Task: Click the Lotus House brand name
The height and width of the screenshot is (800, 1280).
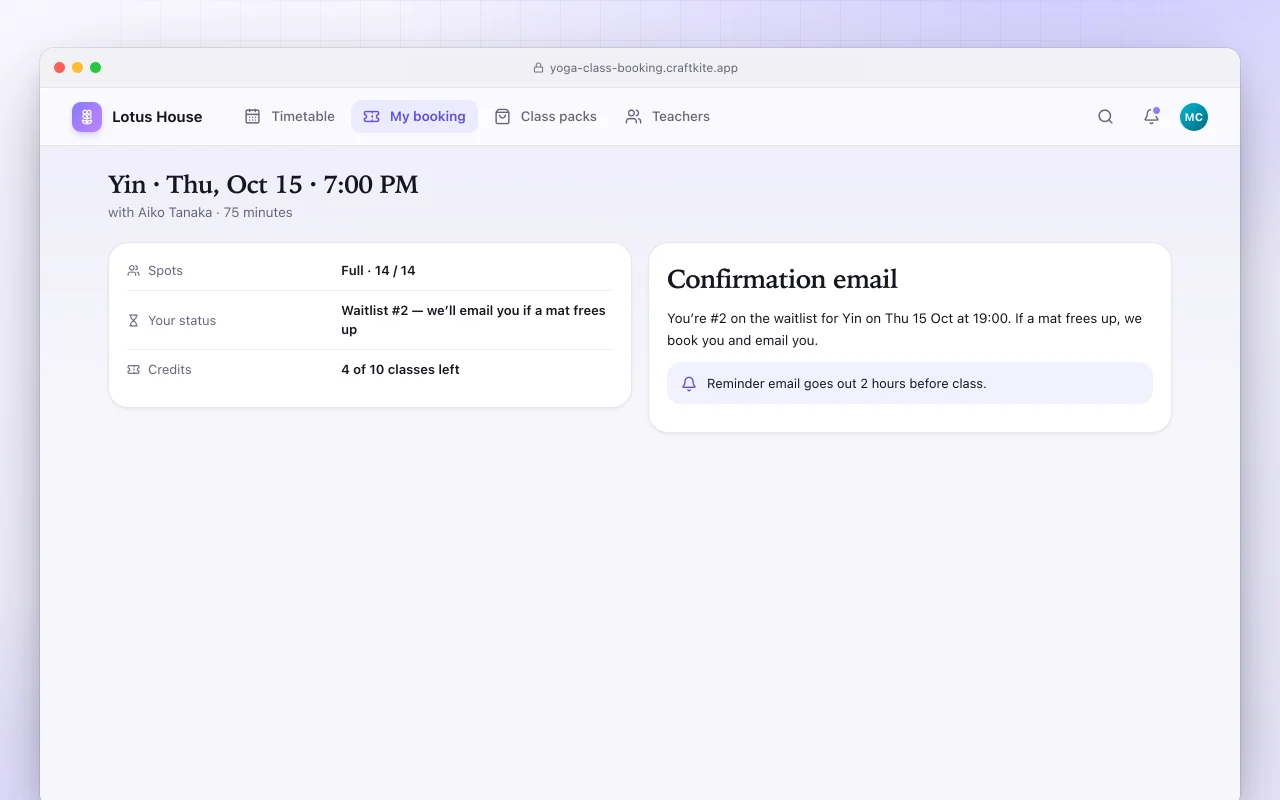Action: (157, 117)
